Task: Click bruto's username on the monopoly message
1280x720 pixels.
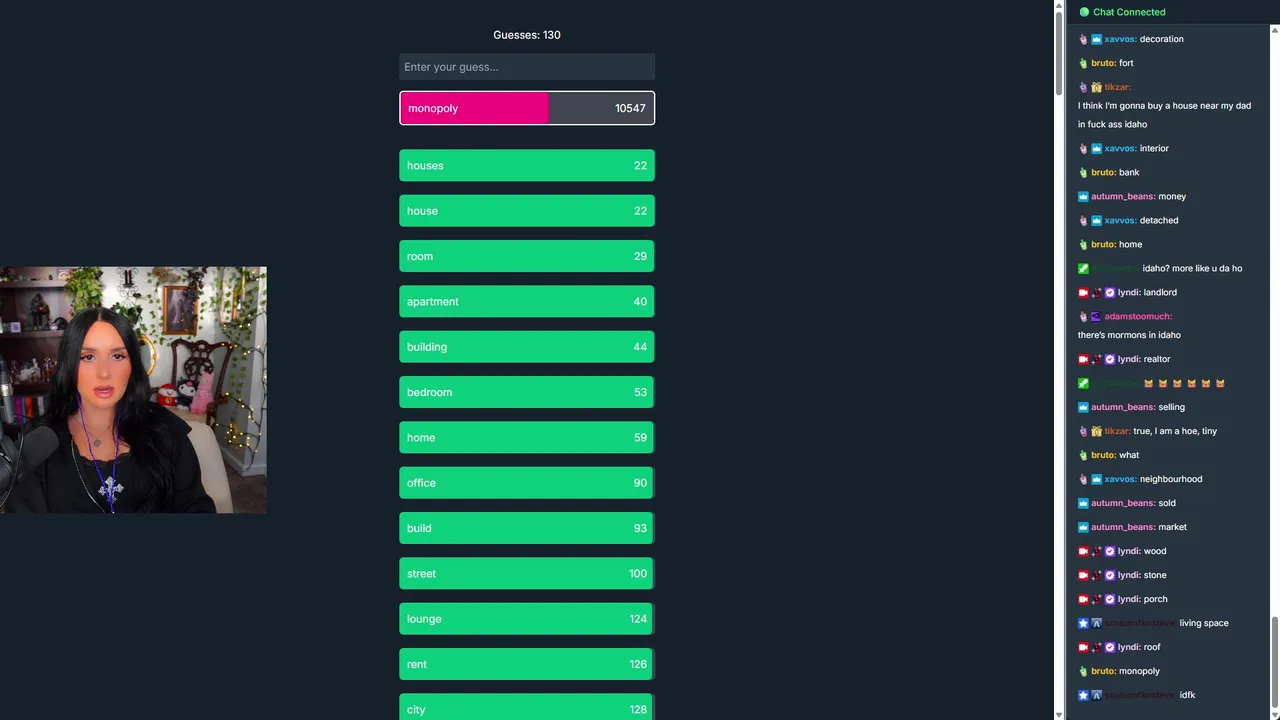Action: pos(1103,671)
